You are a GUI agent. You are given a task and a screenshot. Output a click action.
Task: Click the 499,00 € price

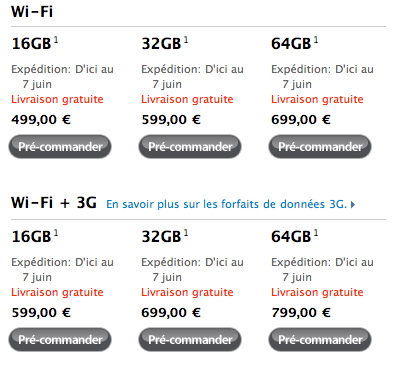(x=41, y=119)
